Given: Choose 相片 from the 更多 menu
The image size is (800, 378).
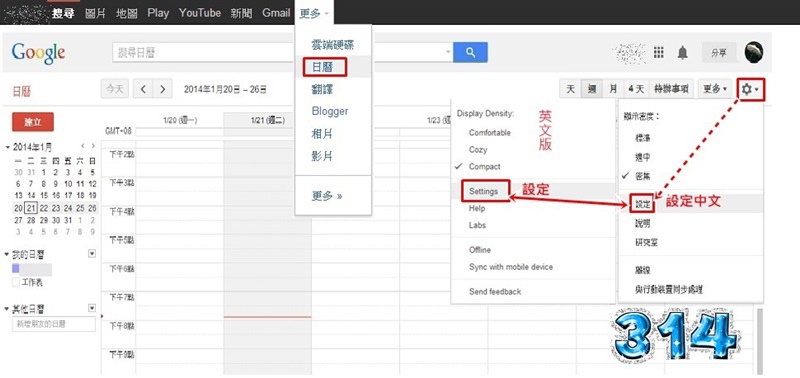Looking at the screenshot, I should point(322,134).
